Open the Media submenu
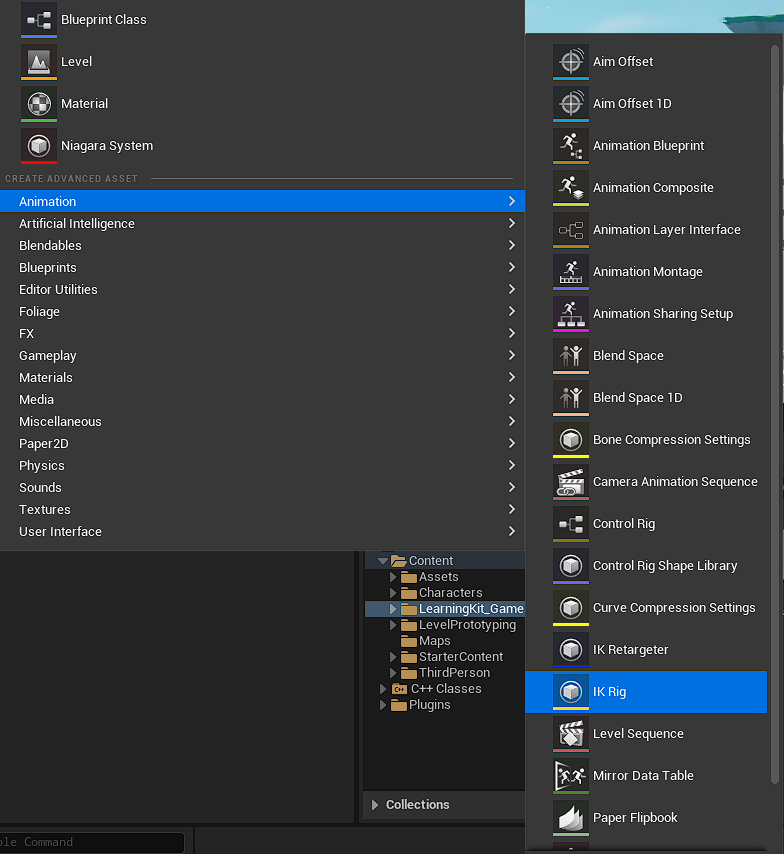 point(262,399)
